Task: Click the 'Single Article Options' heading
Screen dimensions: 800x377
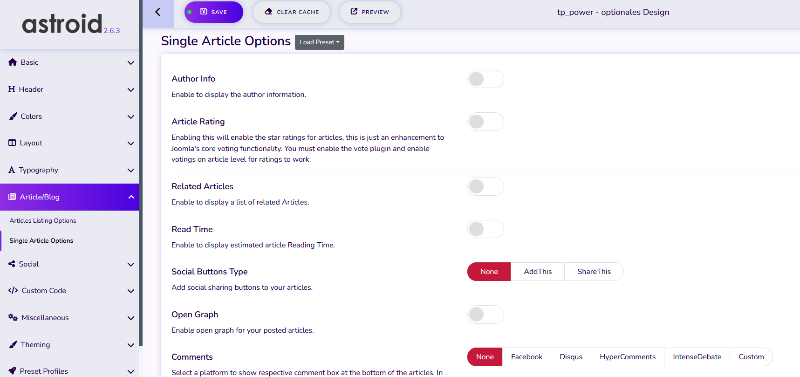Action: pos(226,41)
